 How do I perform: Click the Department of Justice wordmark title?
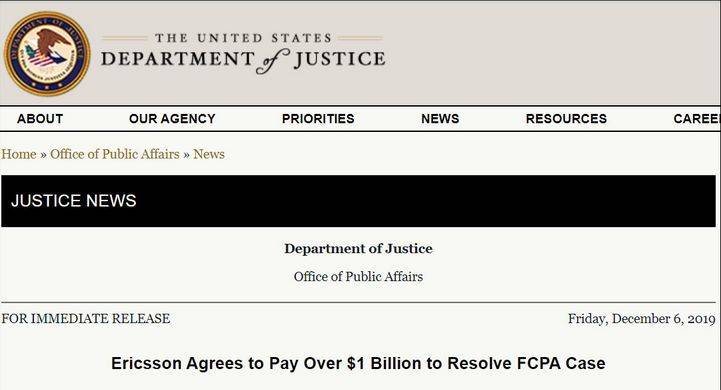(x=243, y=61)
